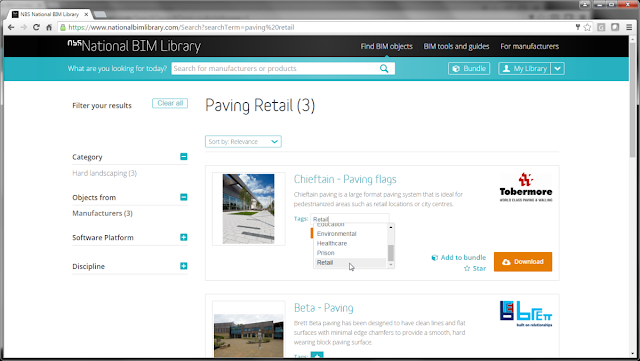The width and height of the screenshot is (640, 361).
Task: Click the tags input containing Retail
Action: (x=350, y=219)
